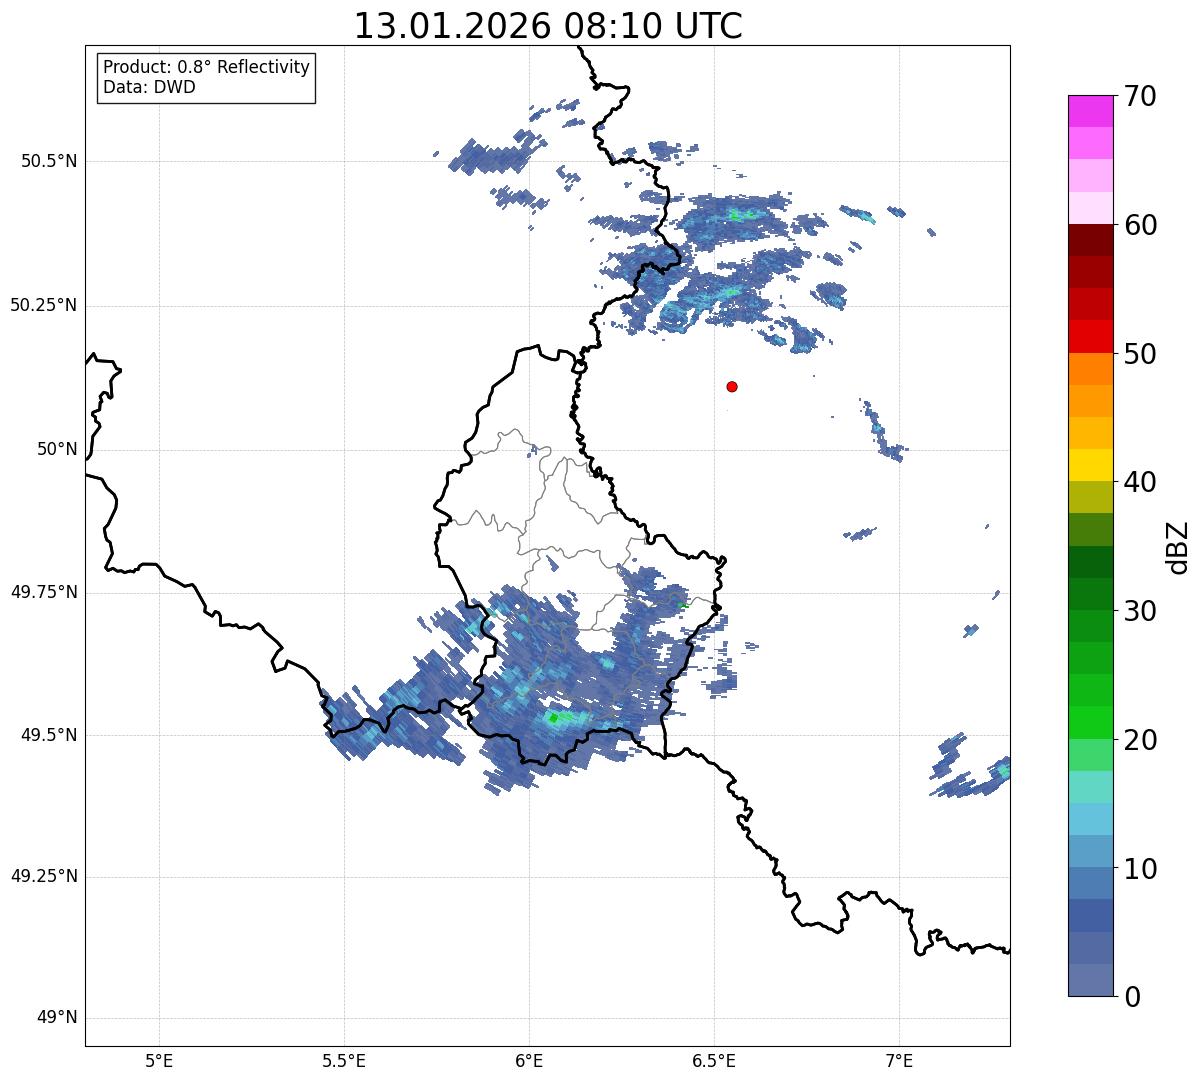Click the 50.5°N latitude label

(x=49, y=161)
